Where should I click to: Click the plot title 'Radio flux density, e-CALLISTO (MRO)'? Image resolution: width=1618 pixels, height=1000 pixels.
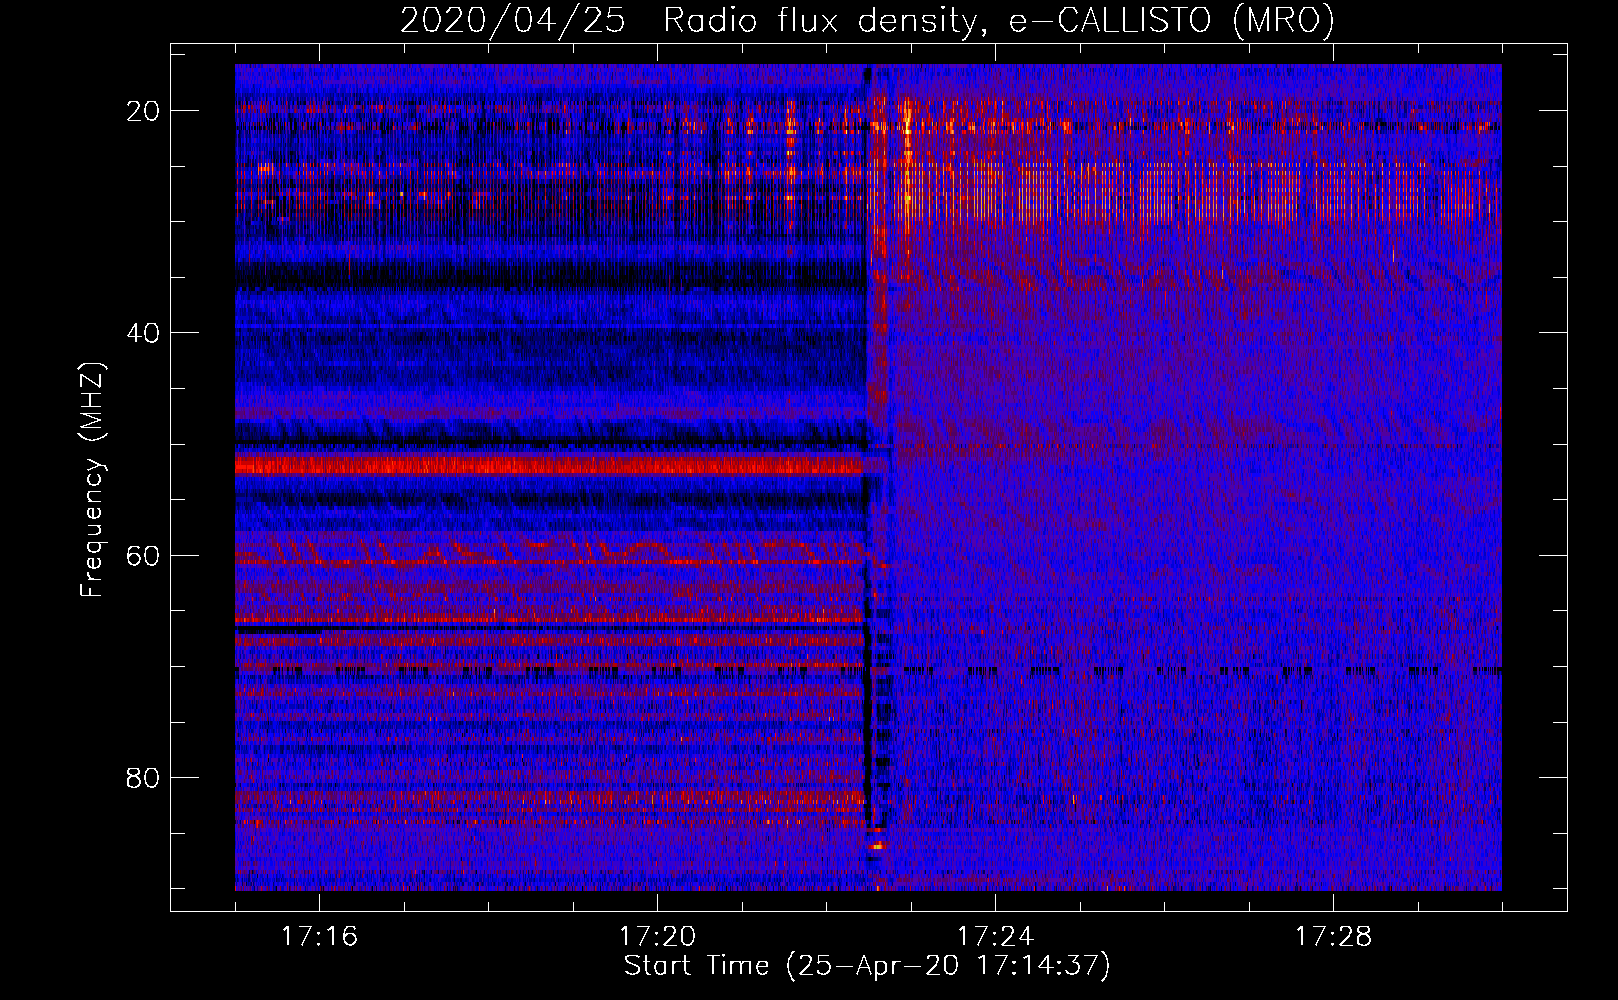pyautogui.click(x=998, y=20)
